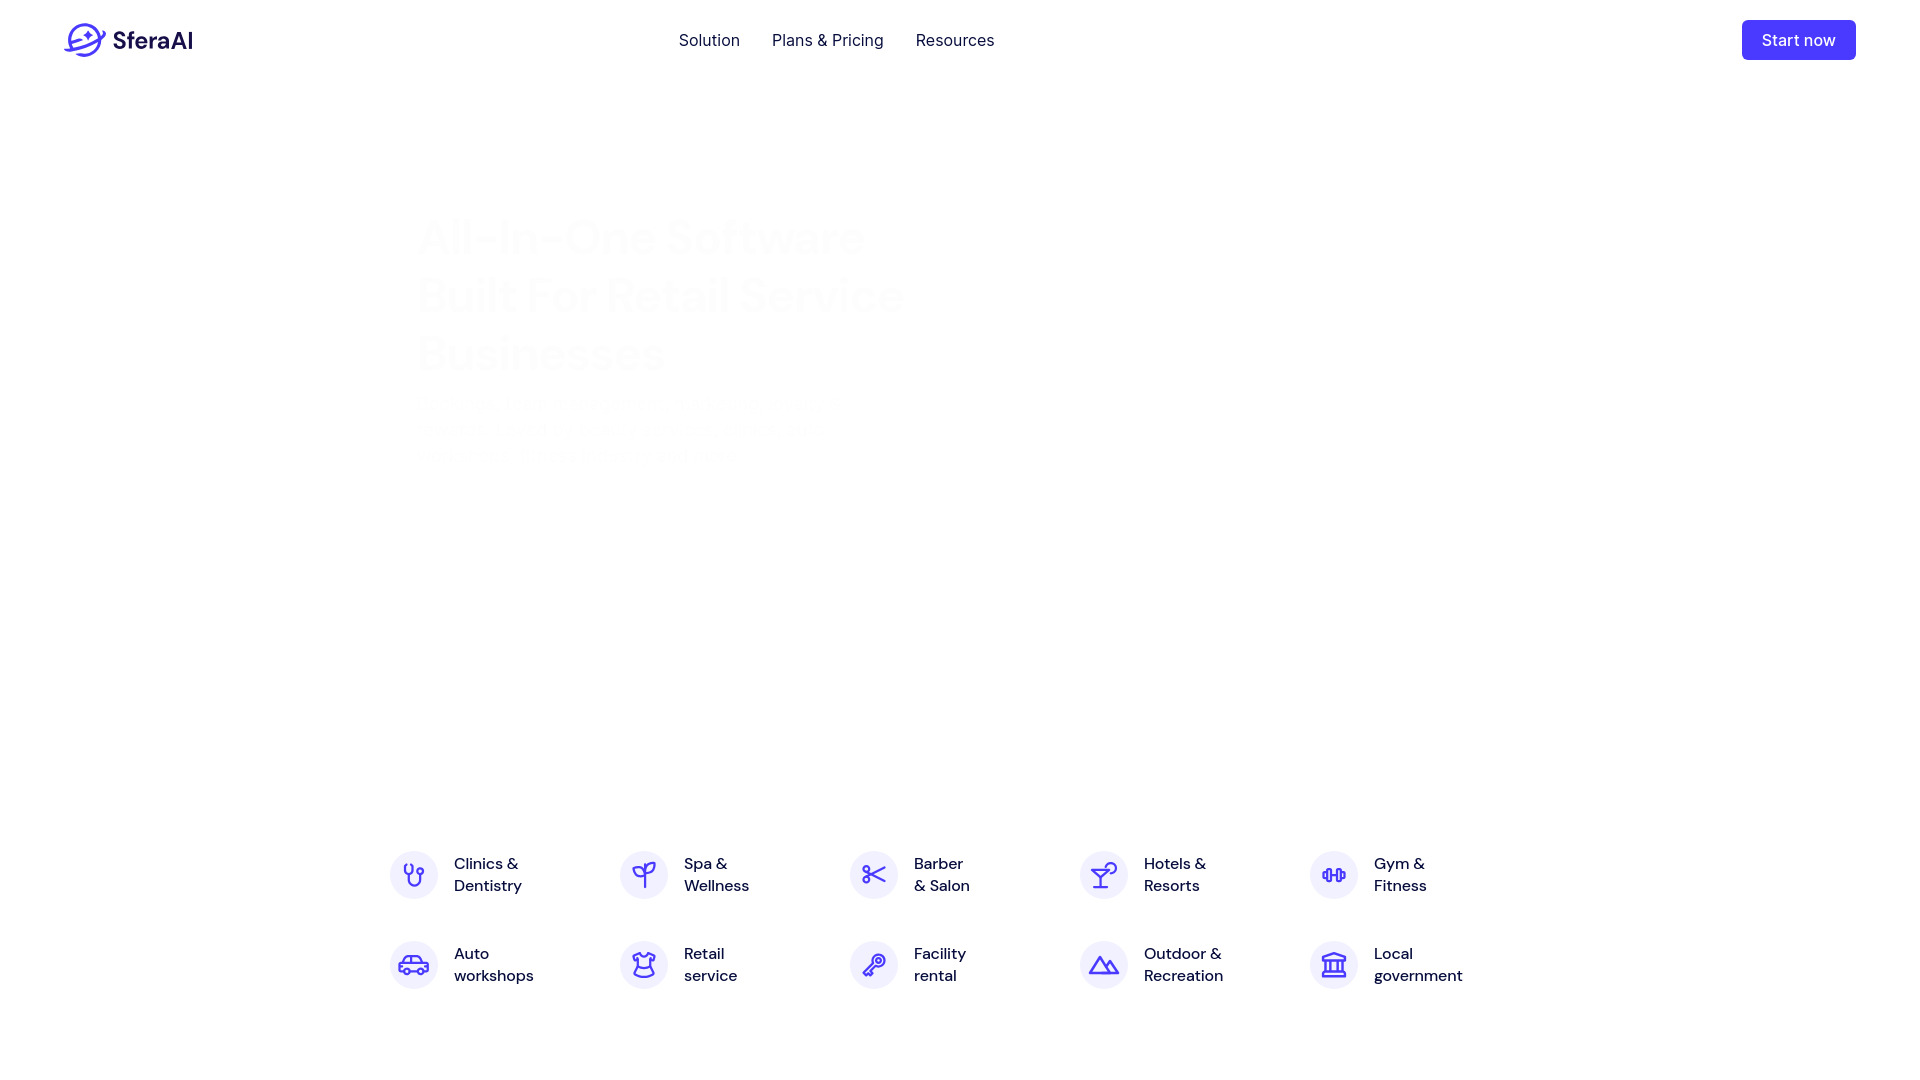Open the Resources navigation menu
This screenshot has width=1920, height=1080.
pyautogui.click(x=953, y=40)
